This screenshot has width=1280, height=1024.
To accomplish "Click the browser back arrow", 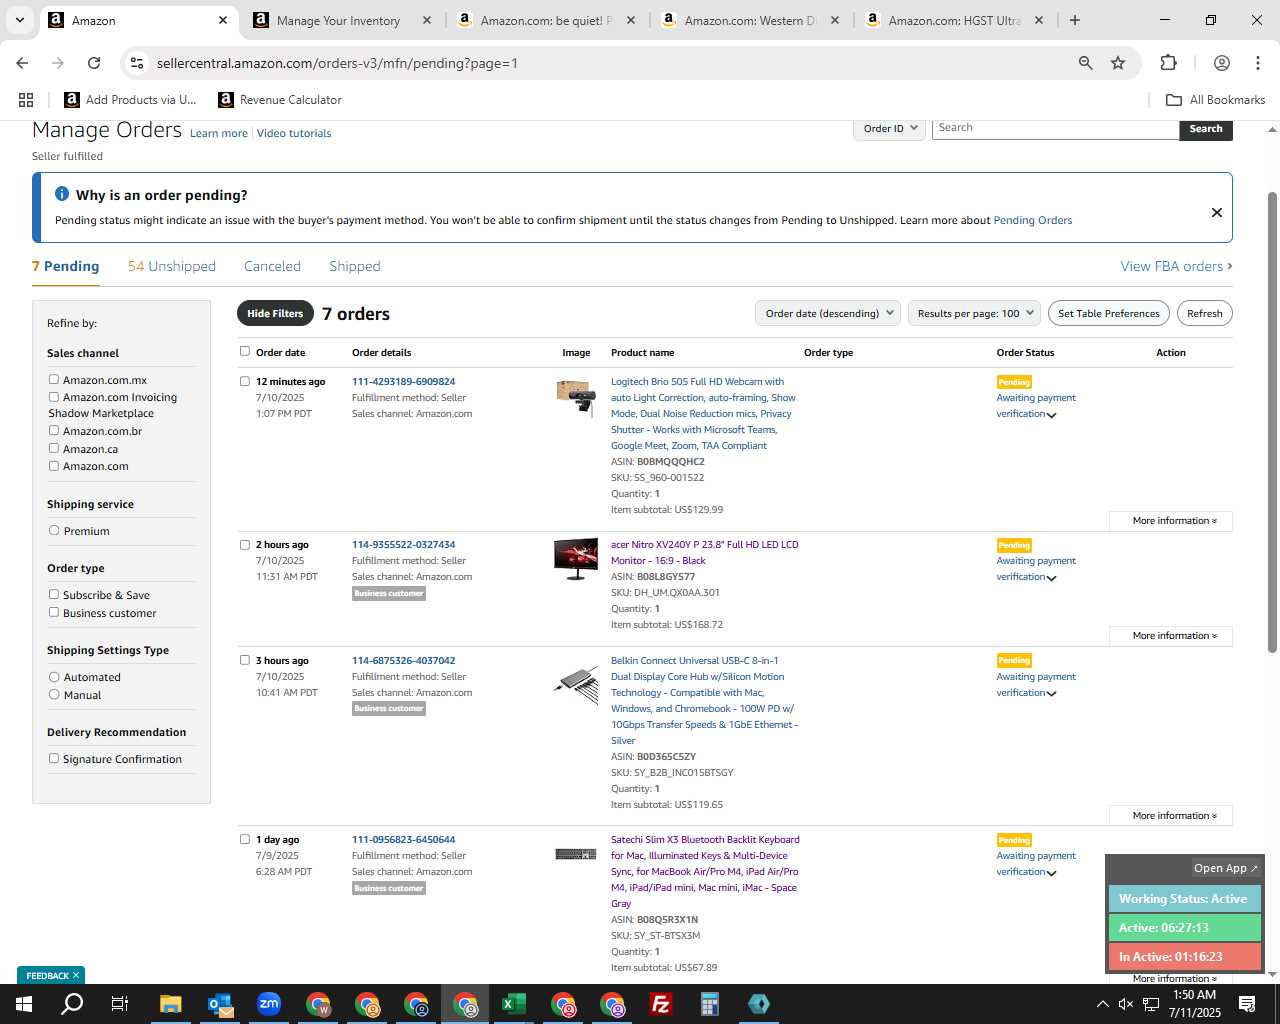I will click(22, 63).
